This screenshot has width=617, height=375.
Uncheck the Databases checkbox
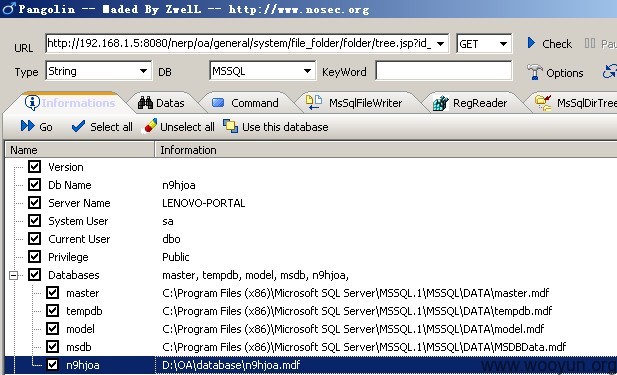click(34, 275)
